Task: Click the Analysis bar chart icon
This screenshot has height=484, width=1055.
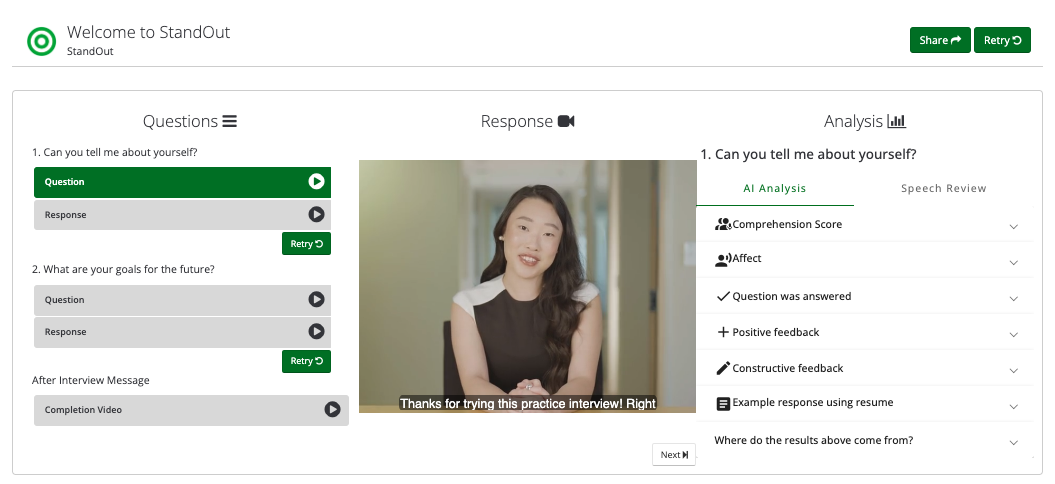Action: pos(896,121)
